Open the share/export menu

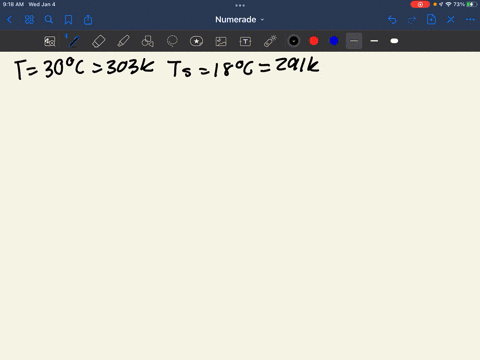click(88, 20)
